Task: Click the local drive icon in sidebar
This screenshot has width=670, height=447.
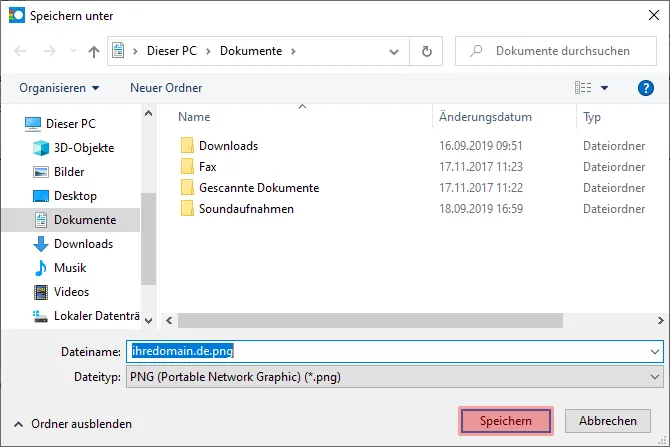Action: pos(40,316)
